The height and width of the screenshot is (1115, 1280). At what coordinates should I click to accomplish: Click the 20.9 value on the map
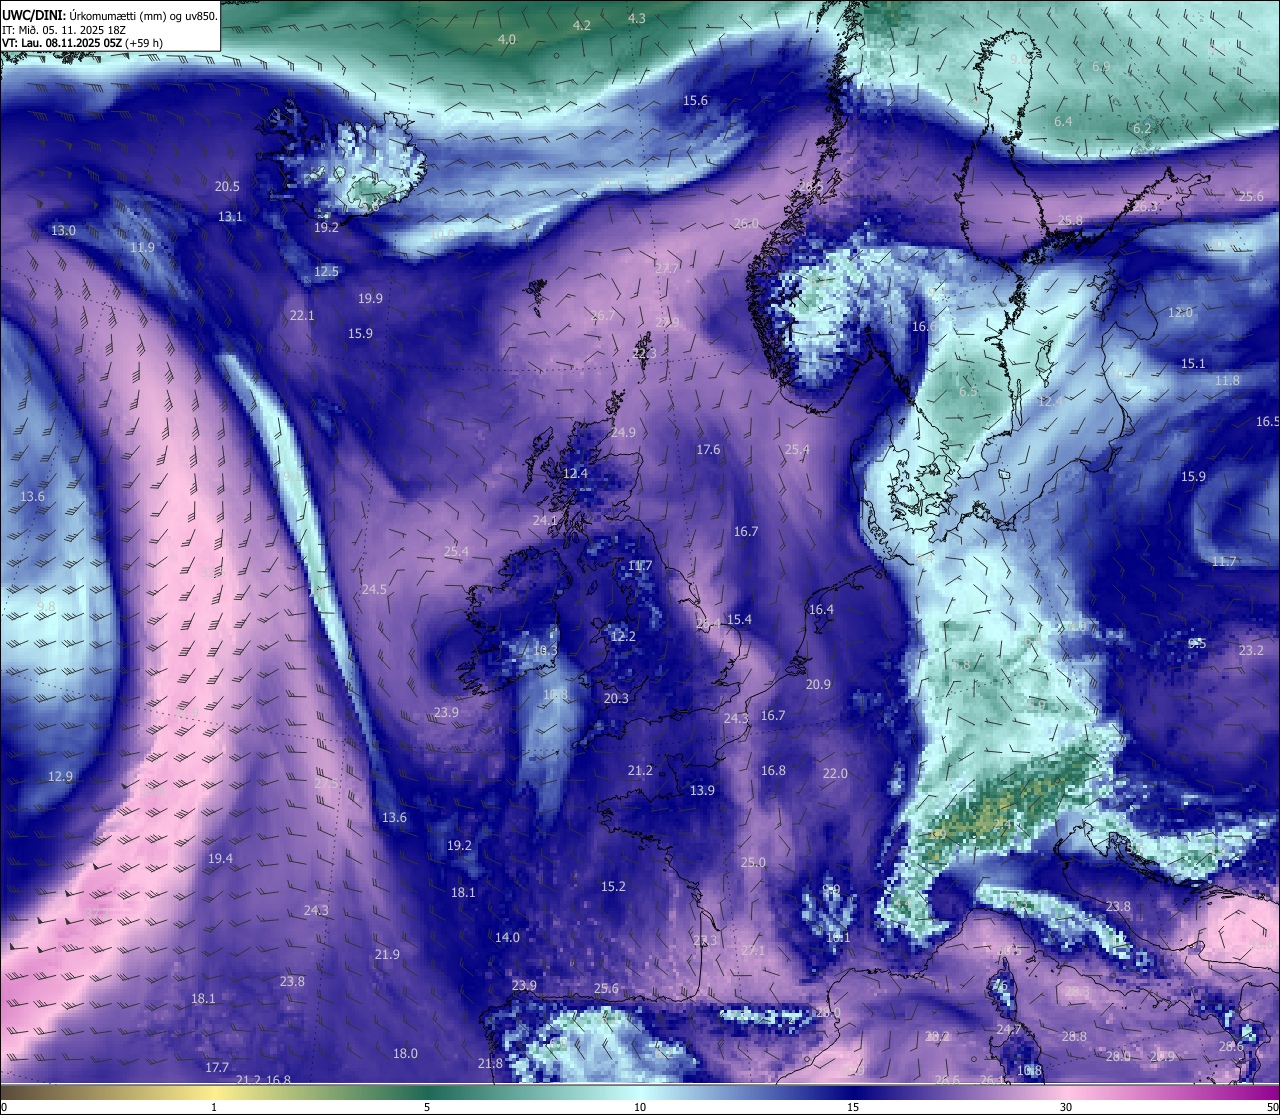coord(818,685)
